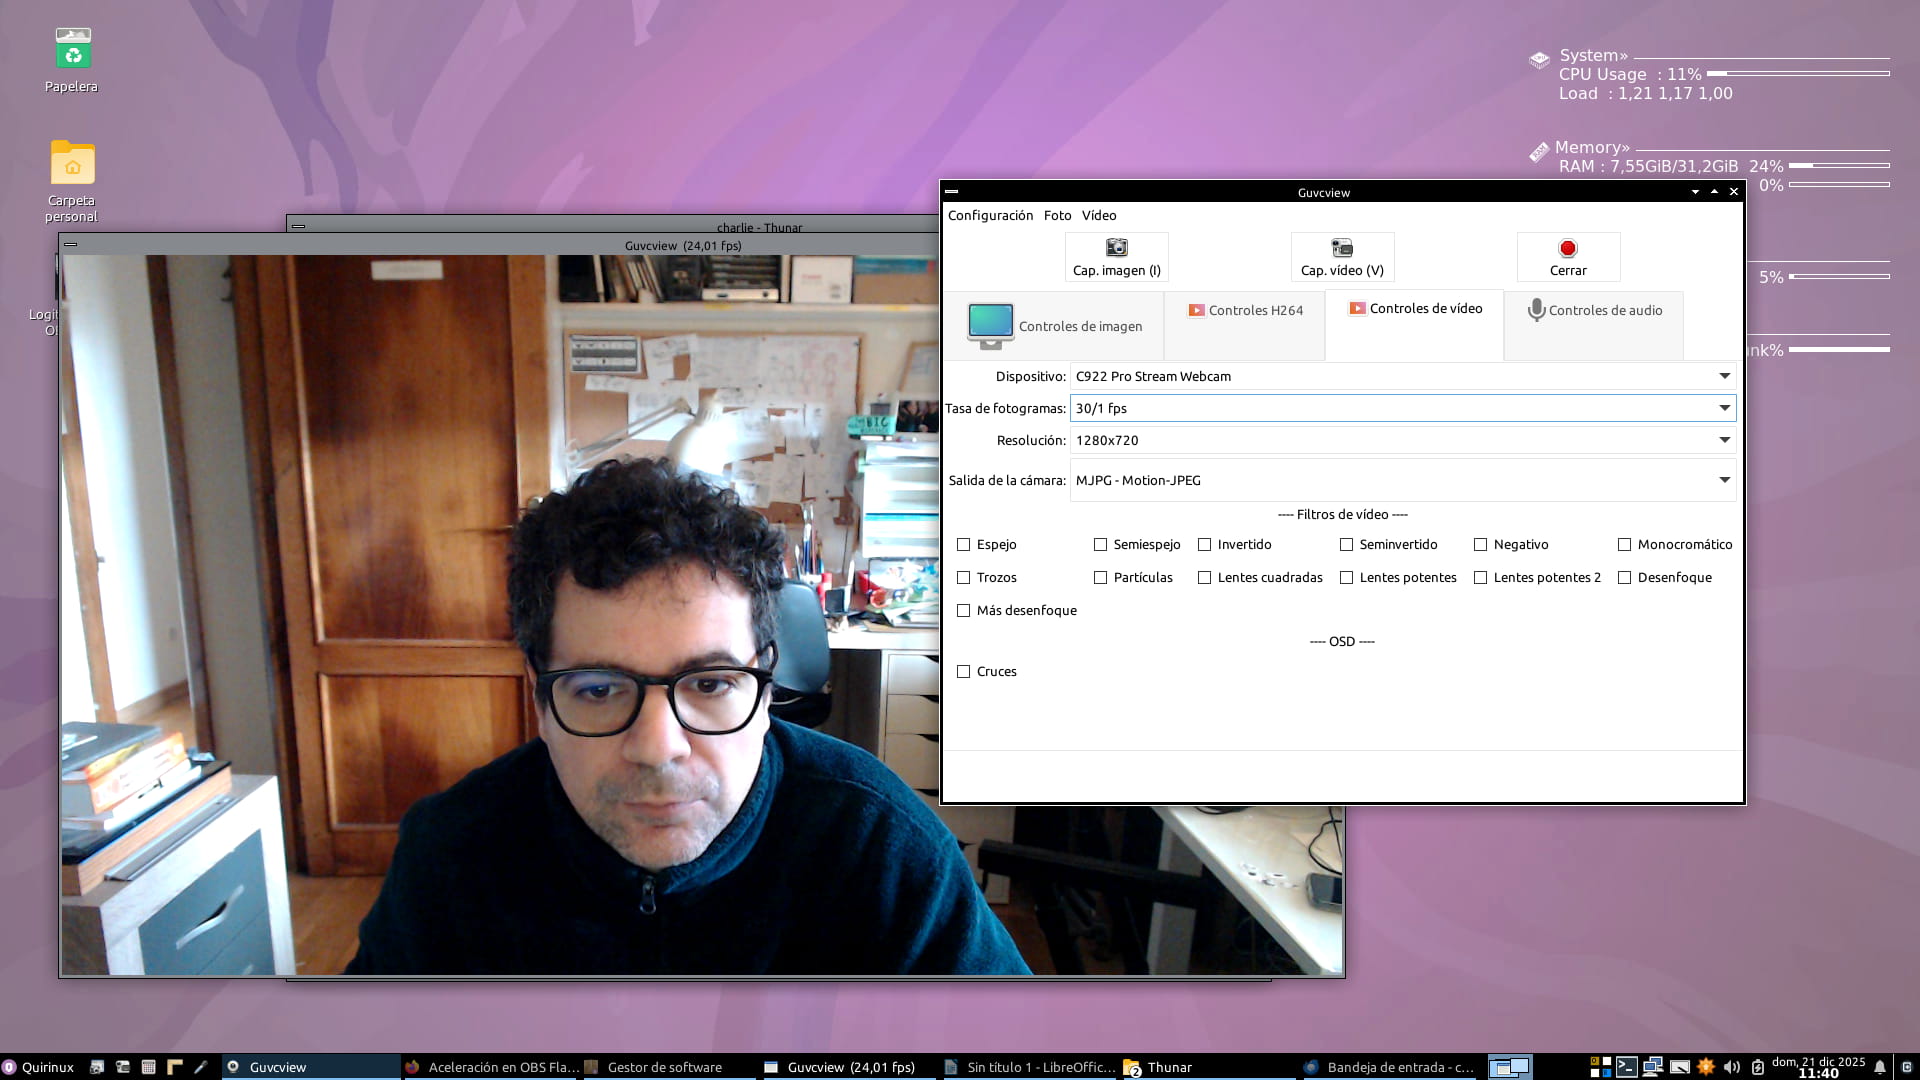This screenshot has width=1920, height=1080.
Task: Click the notification bell icon
Action: coord(1880,1067)
